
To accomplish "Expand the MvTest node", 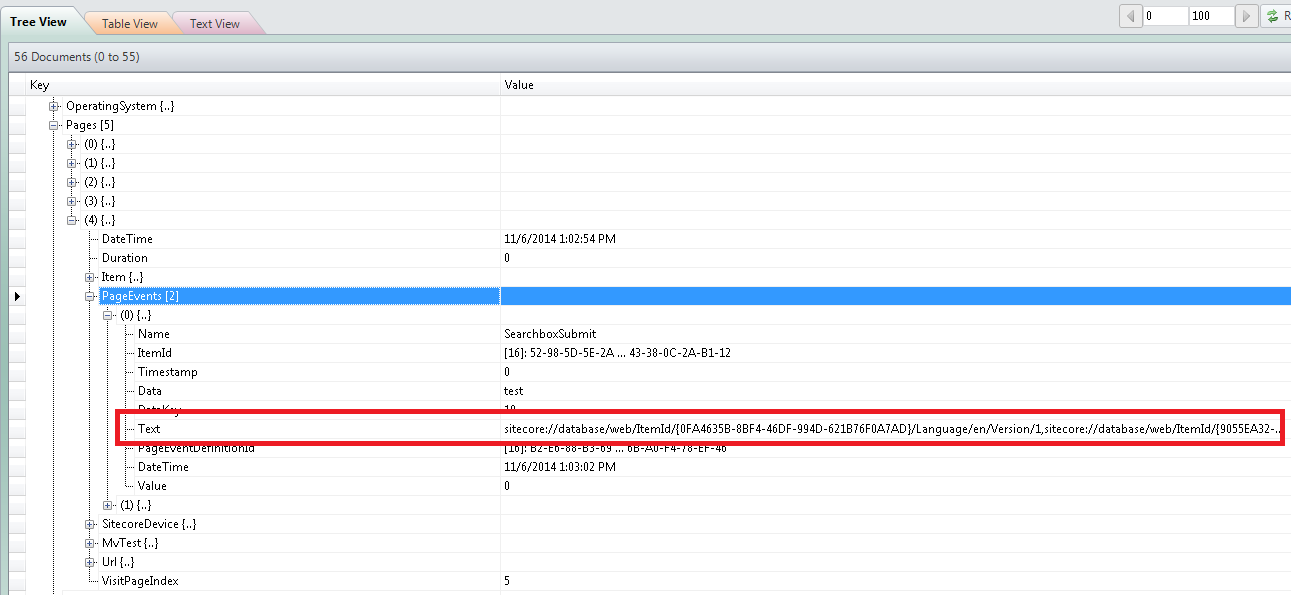I will (x=89, y=542).
